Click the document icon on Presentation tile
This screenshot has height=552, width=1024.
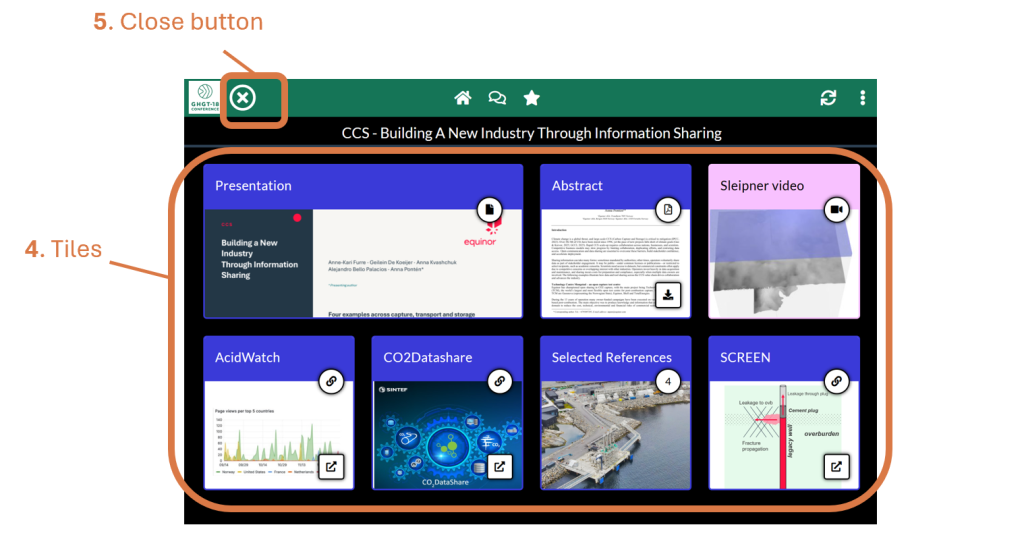click(x=489, y=210)
